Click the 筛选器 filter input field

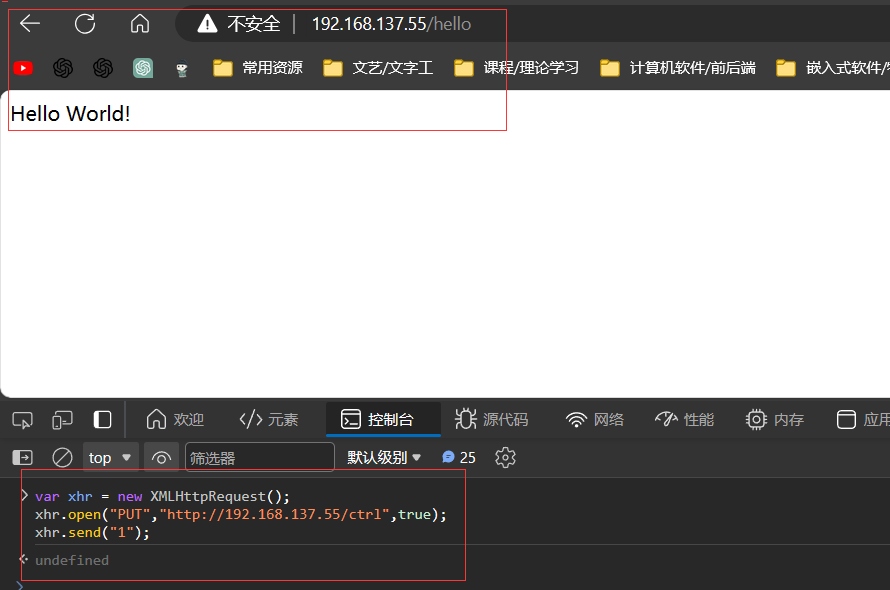pyautogui.click(x=260, y=458)
